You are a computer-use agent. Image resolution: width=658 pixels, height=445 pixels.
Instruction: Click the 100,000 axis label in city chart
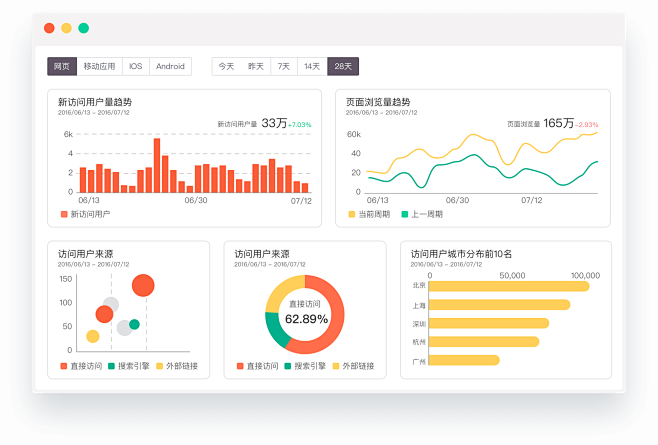(585, 275)
